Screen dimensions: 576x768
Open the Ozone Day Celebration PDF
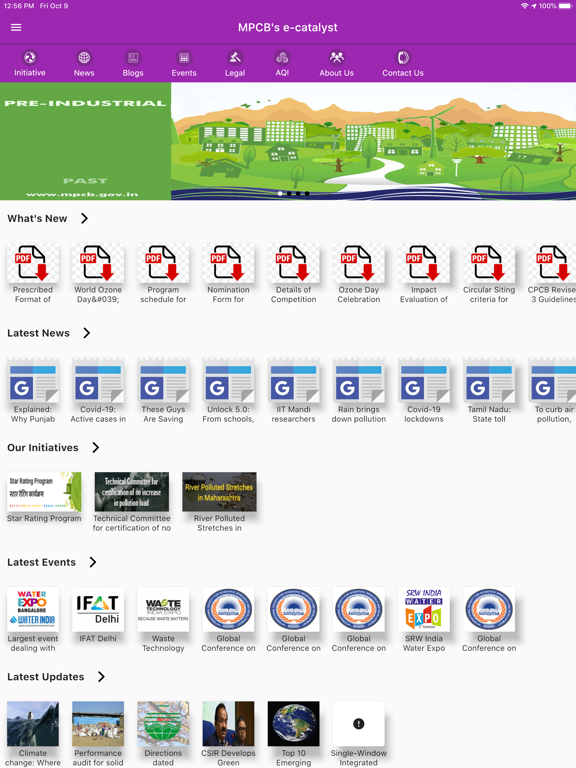tap(359, 263)
